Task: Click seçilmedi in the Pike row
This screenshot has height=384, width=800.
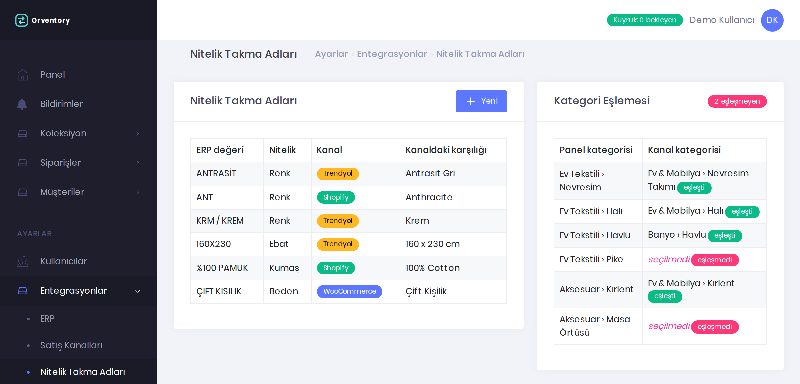Action: (x=669, y=260)
